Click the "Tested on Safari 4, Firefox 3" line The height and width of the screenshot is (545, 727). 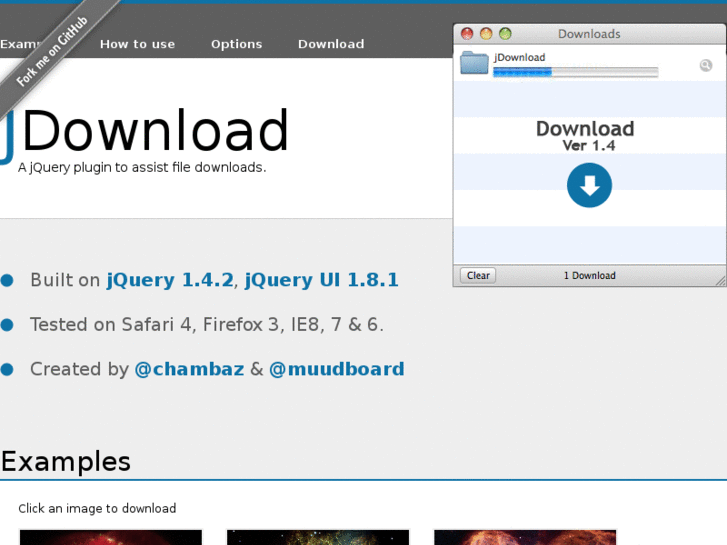pos(207,324)
